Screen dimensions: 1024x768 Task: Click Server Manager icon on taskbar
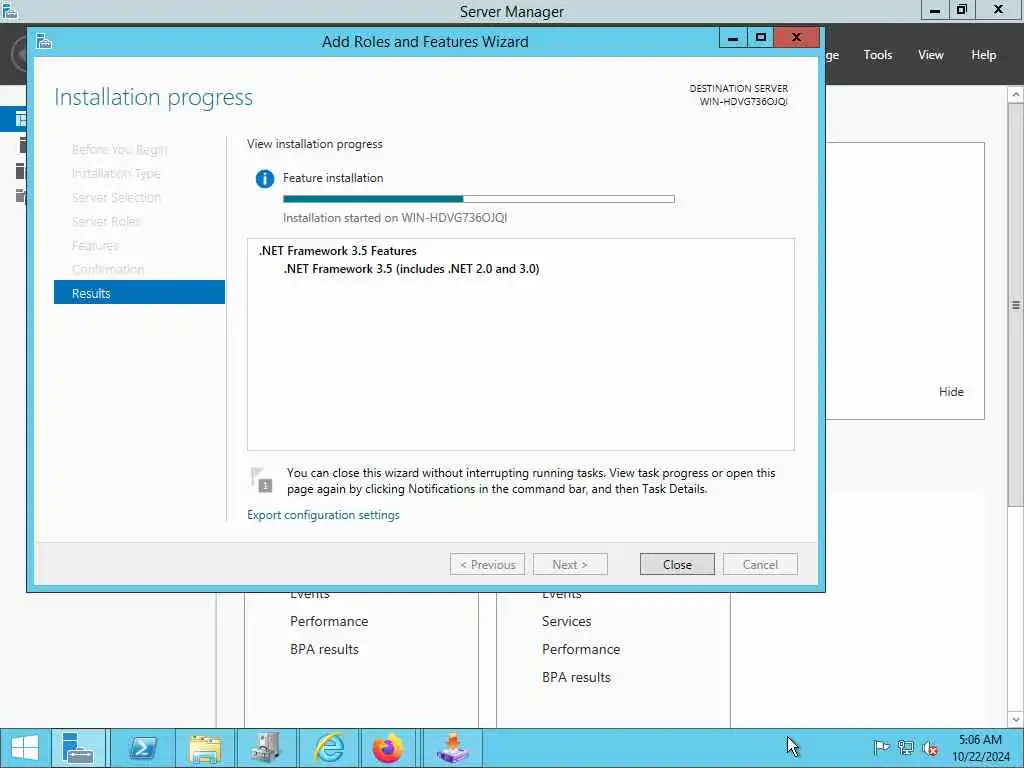click(x=78, y=748)
